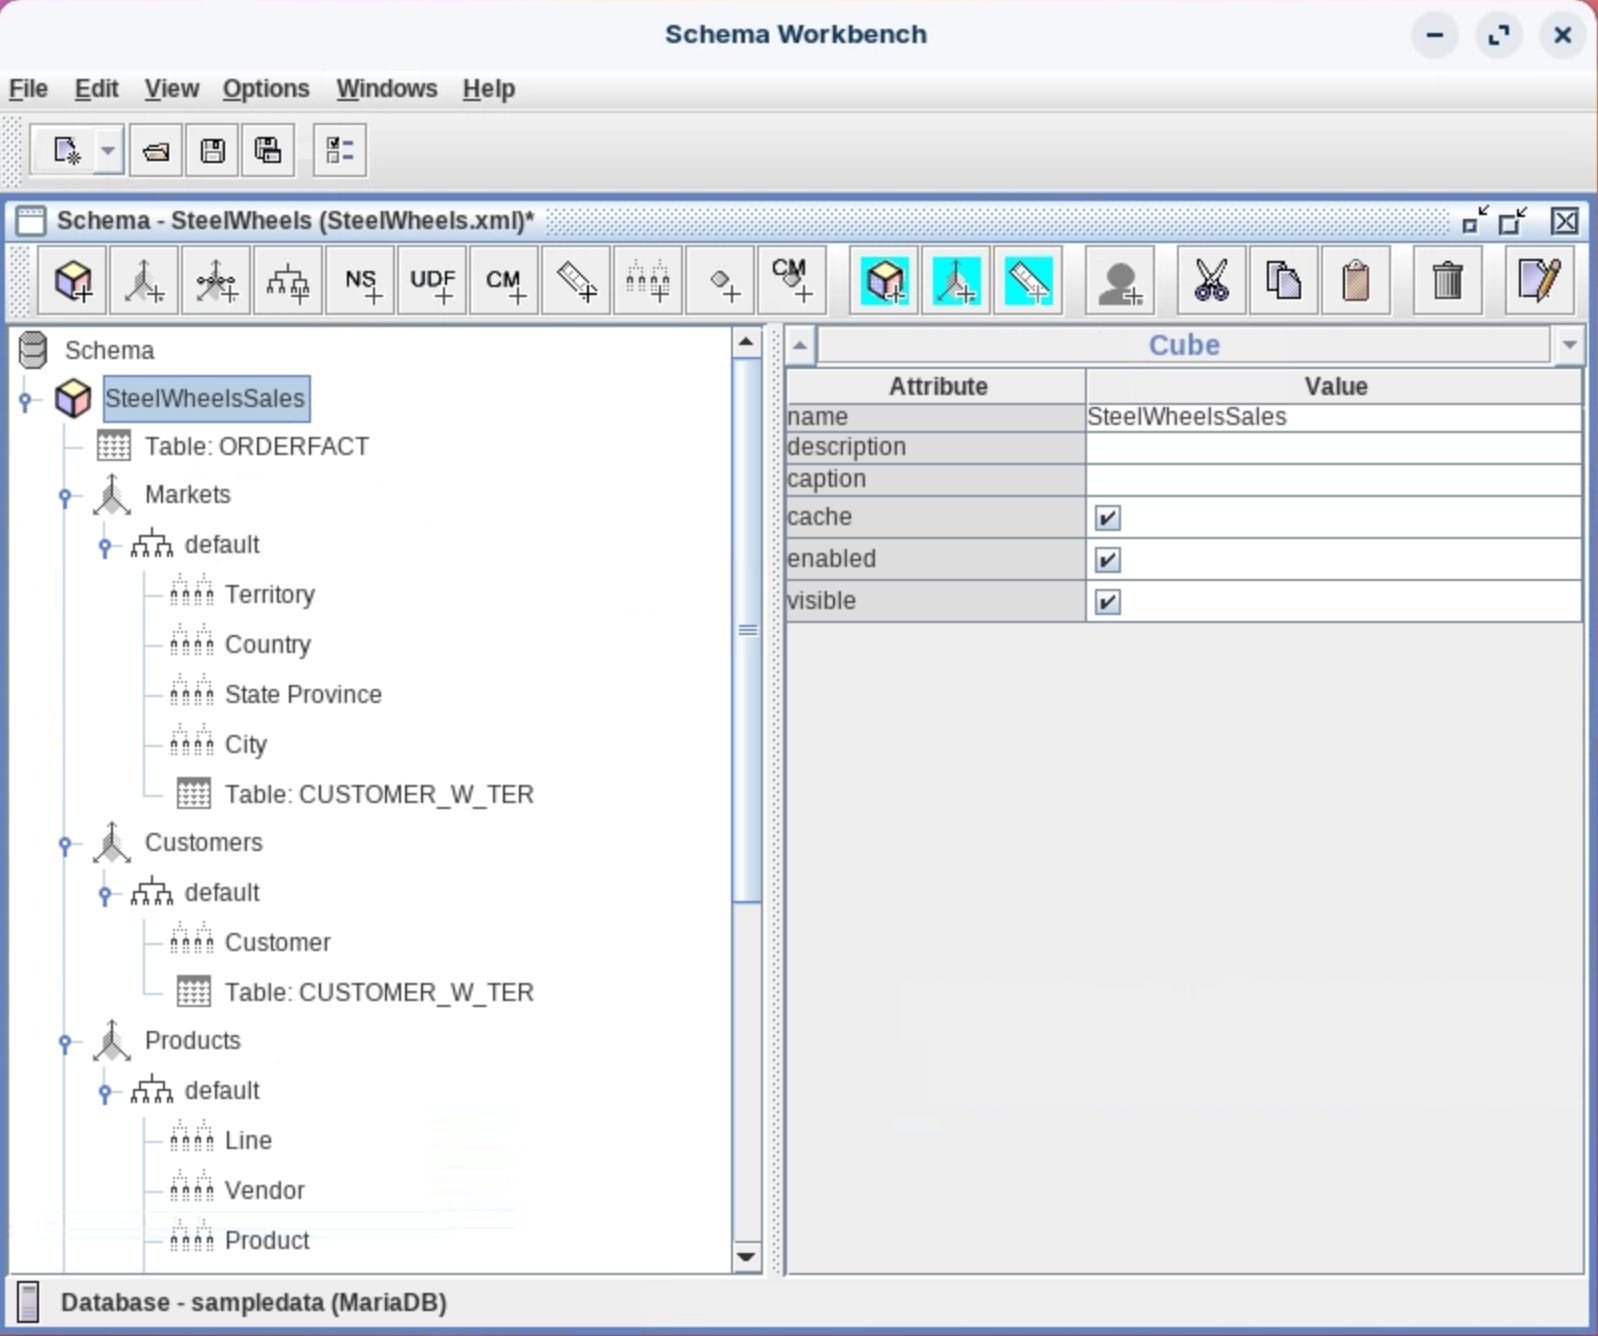
Task: Click the Add Cube toolbar icon
Action: click(x=73, y=282)
